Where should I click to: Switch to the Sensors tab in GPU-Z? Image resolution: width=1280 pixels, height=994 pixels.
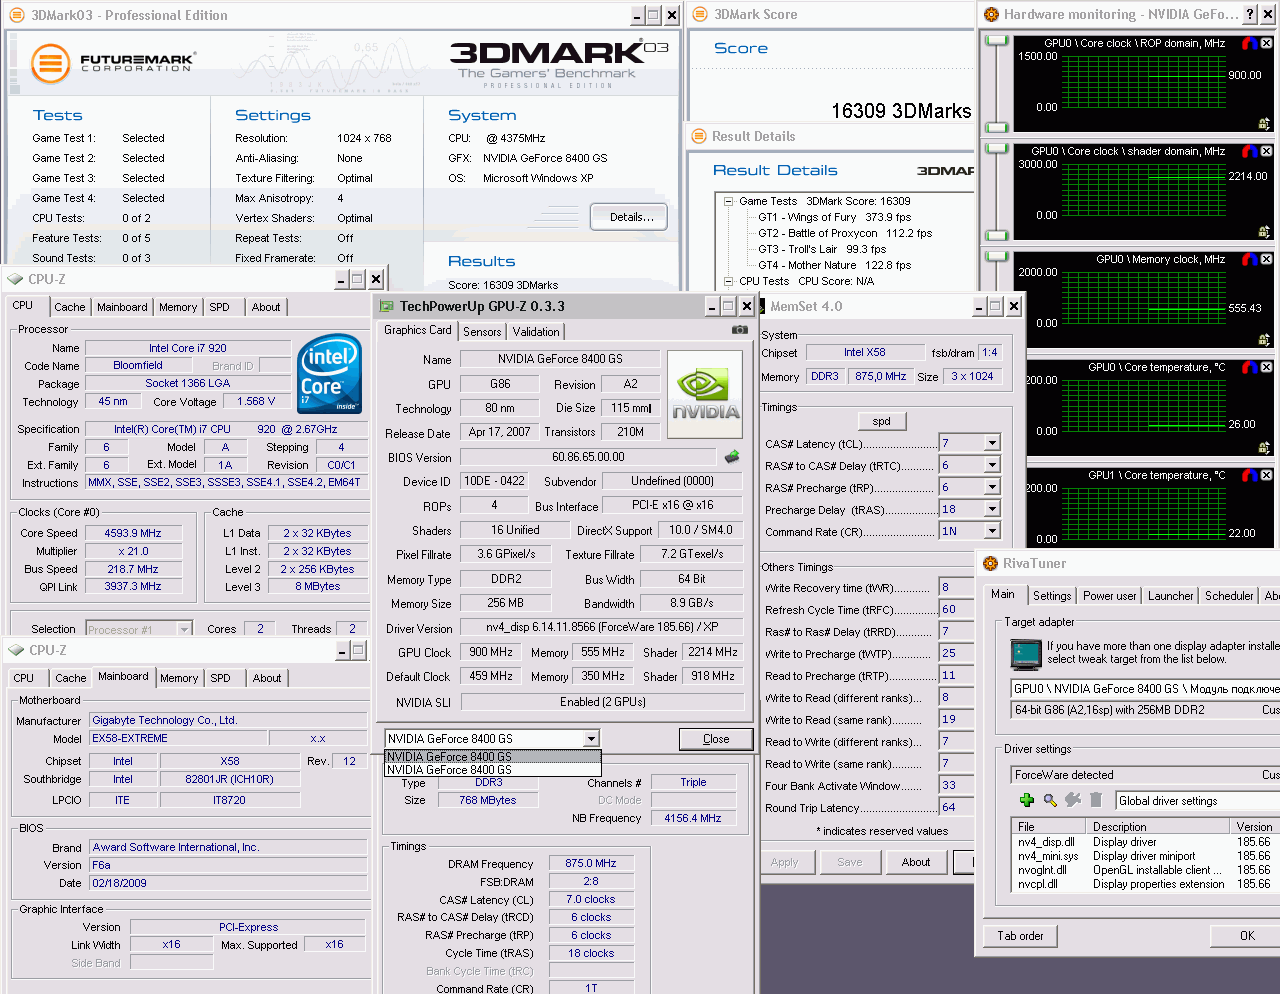point(482,332)
